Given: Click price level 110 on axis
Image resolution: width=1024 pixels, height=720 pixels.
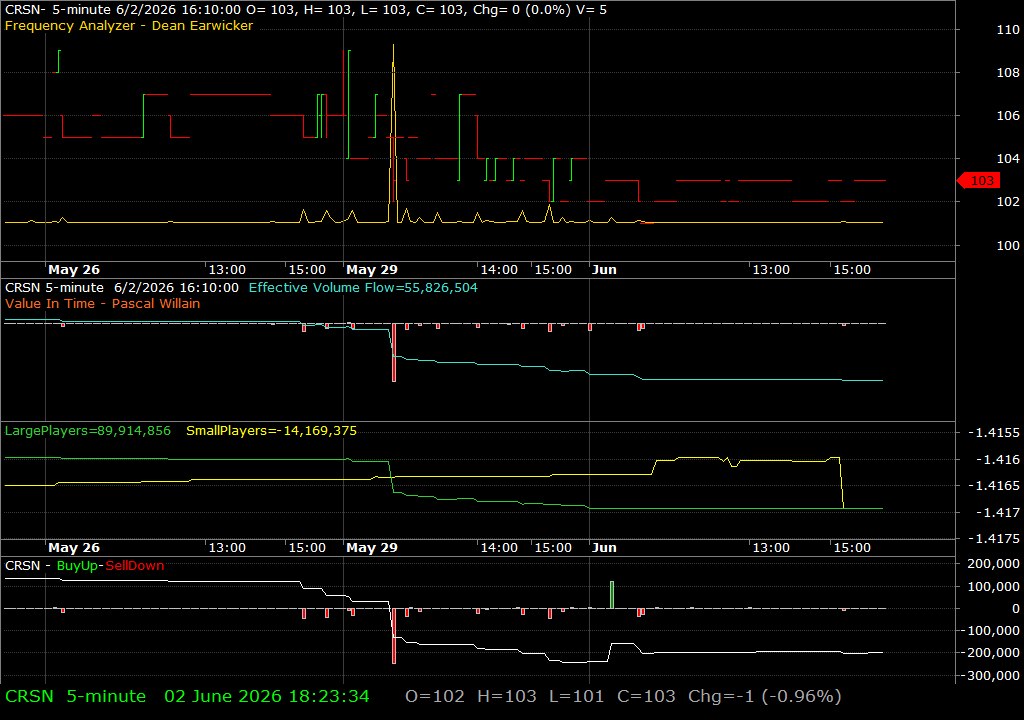Looking at the screenshot, I should pyautogui.click(x=1008, y=29).
